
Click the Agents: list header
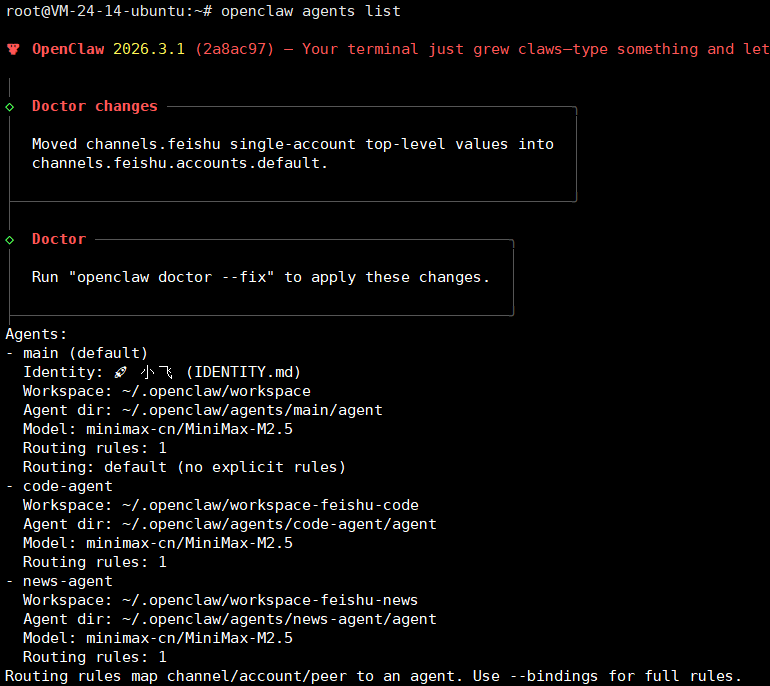36,334
